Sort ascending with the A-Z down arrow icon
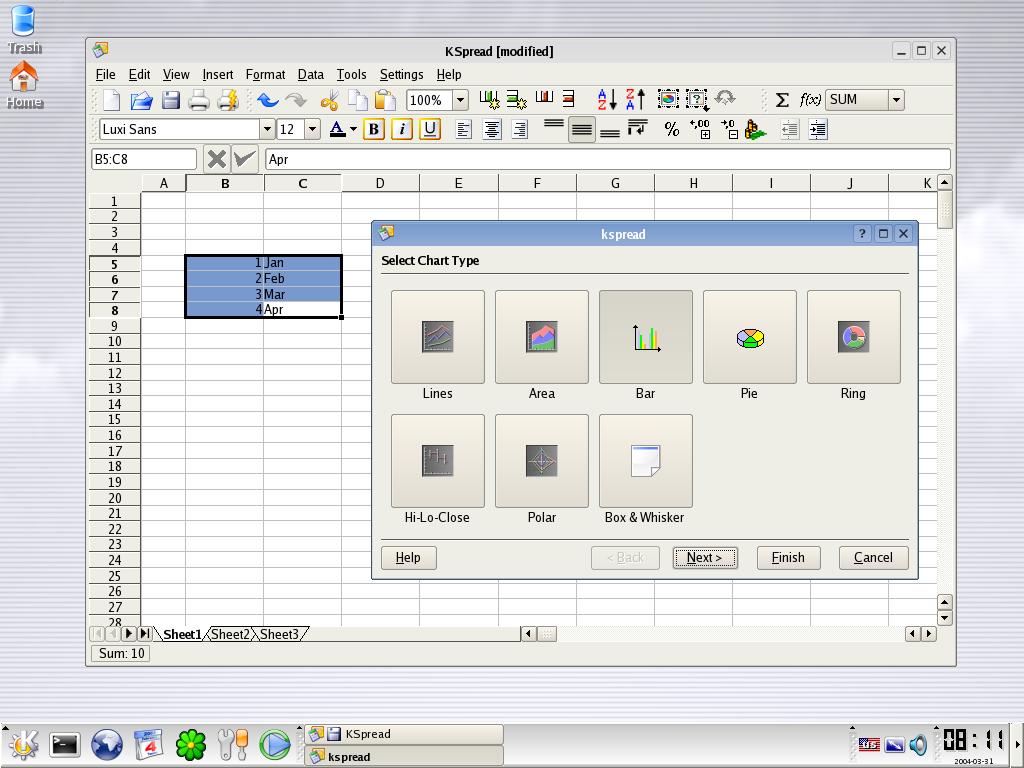The image size is (1024, 768). pos(607,99)
